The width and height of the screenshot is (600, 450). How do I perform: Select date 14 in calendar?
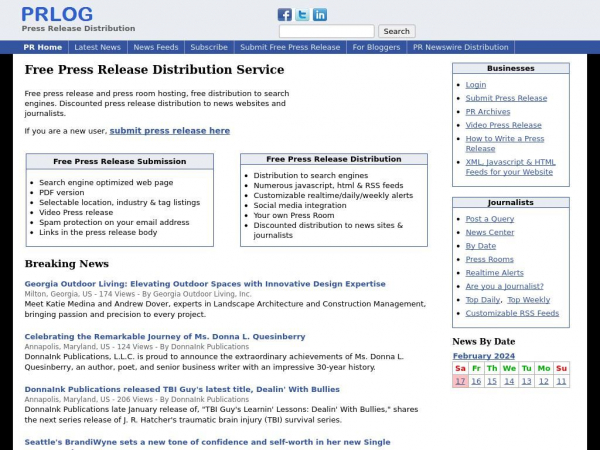click(x=509, y=381)
